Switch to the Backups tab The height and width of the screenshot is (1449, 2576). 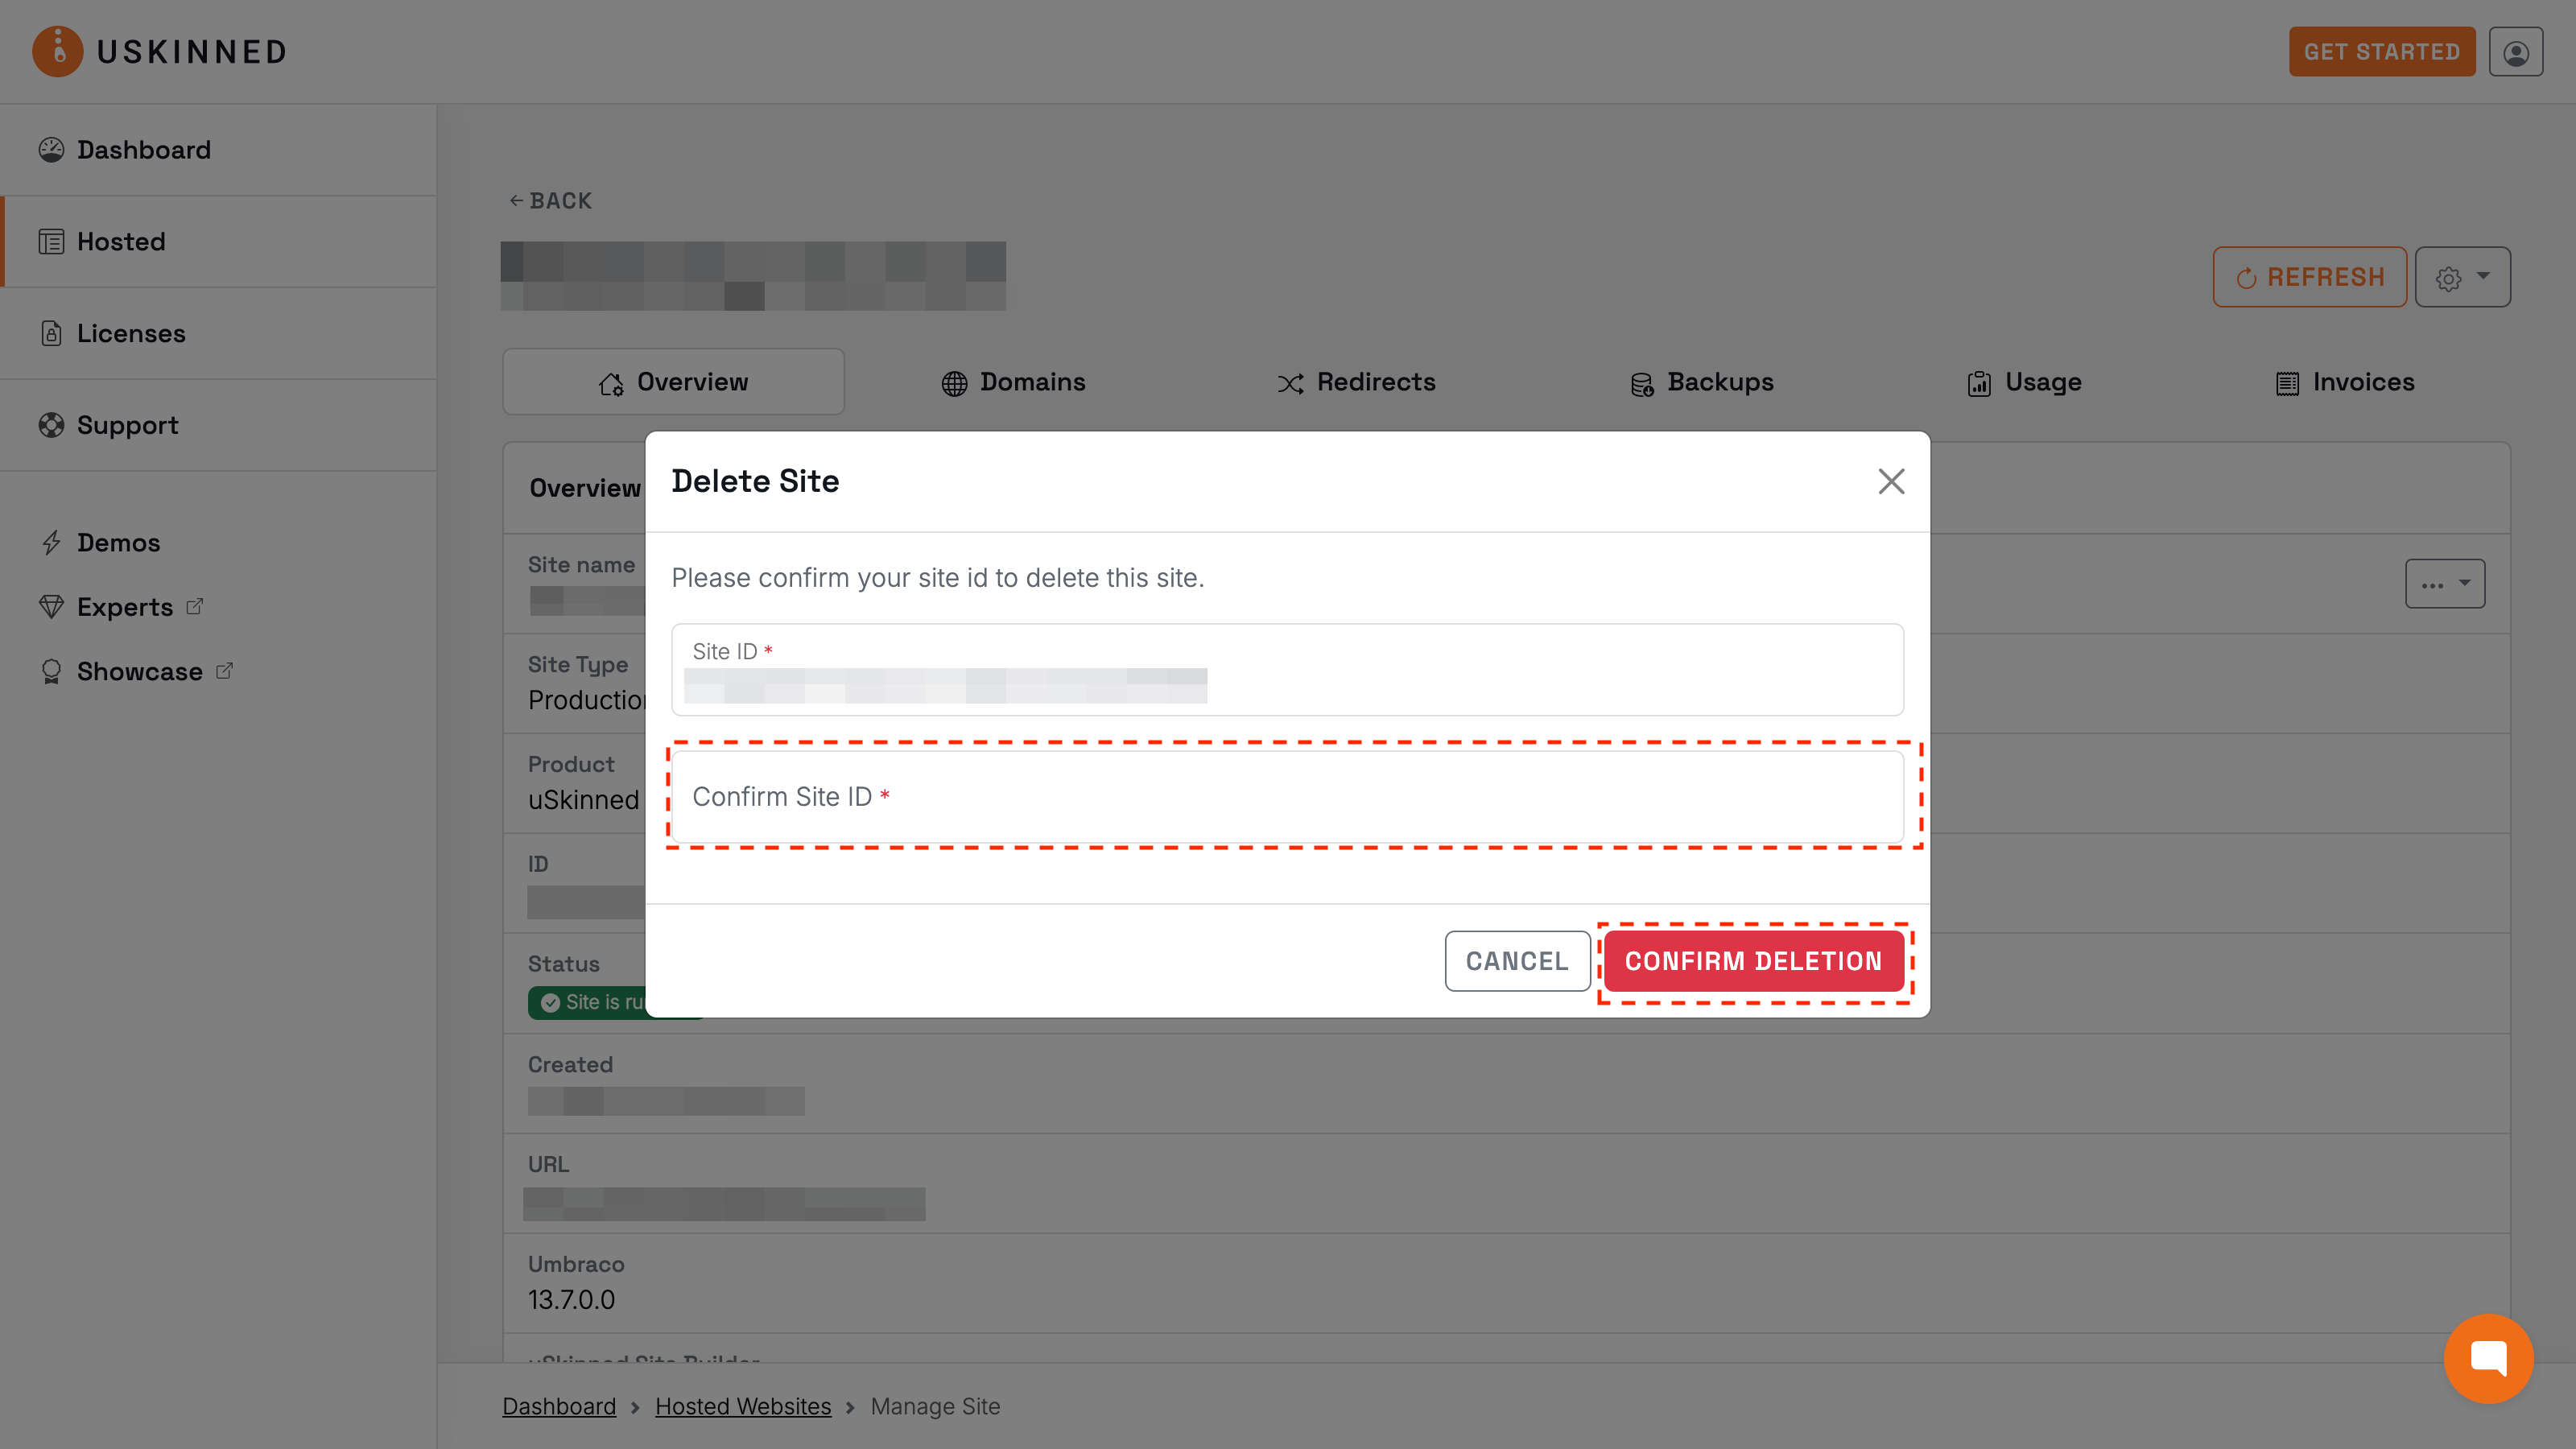click(1701, 382)
